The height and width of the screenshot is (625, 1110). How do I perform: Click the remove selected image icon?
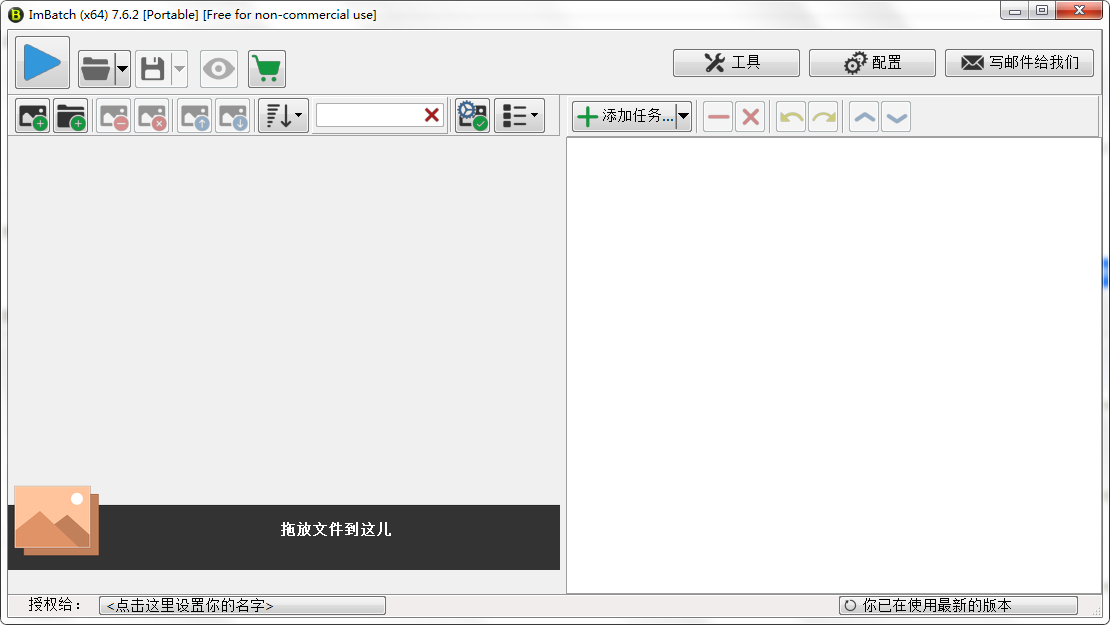114,116
